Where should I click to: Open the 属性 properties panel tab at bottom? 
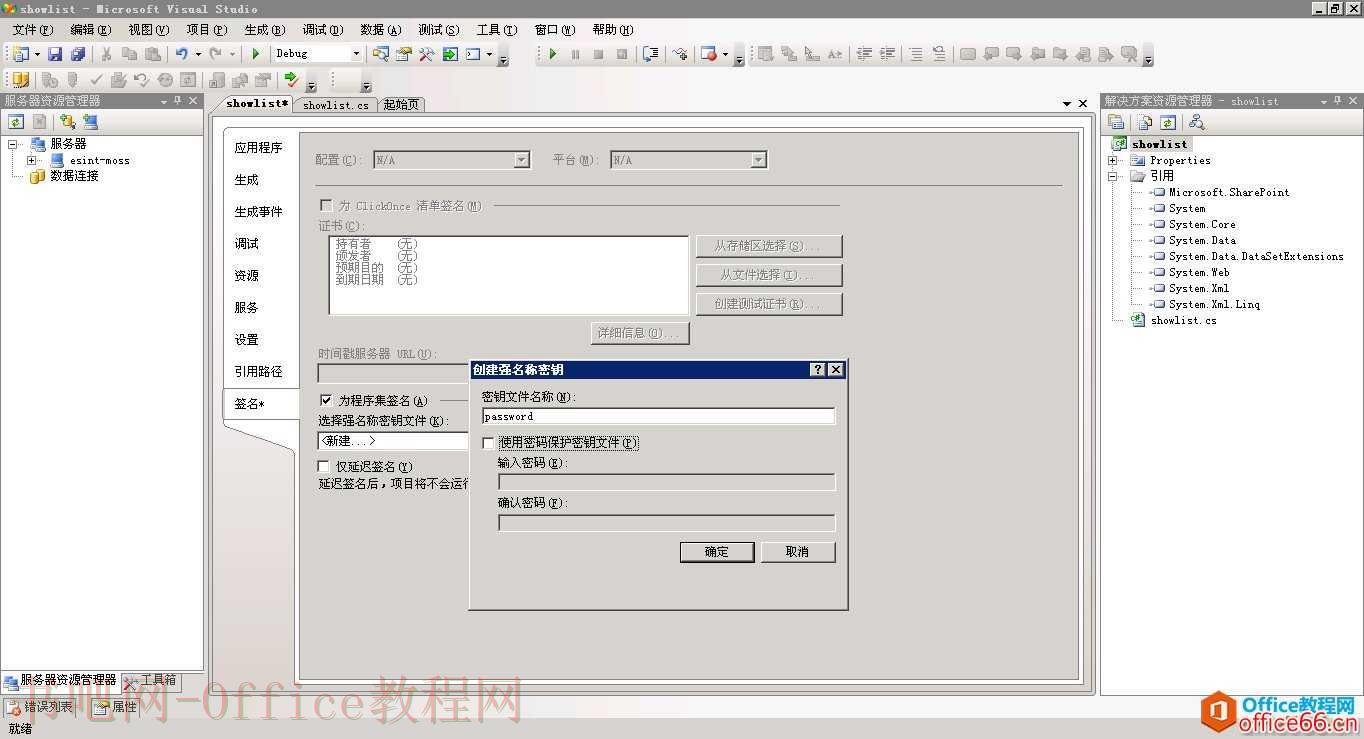pyautogui.click(x=116, y=707)
